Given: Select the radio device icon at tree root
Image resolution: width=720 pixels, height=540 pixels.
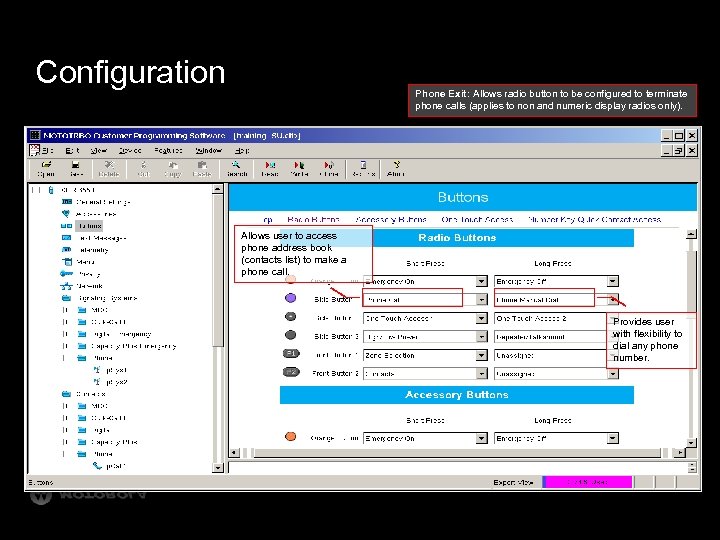Looking at the screenshot, I should pos(51,190).
